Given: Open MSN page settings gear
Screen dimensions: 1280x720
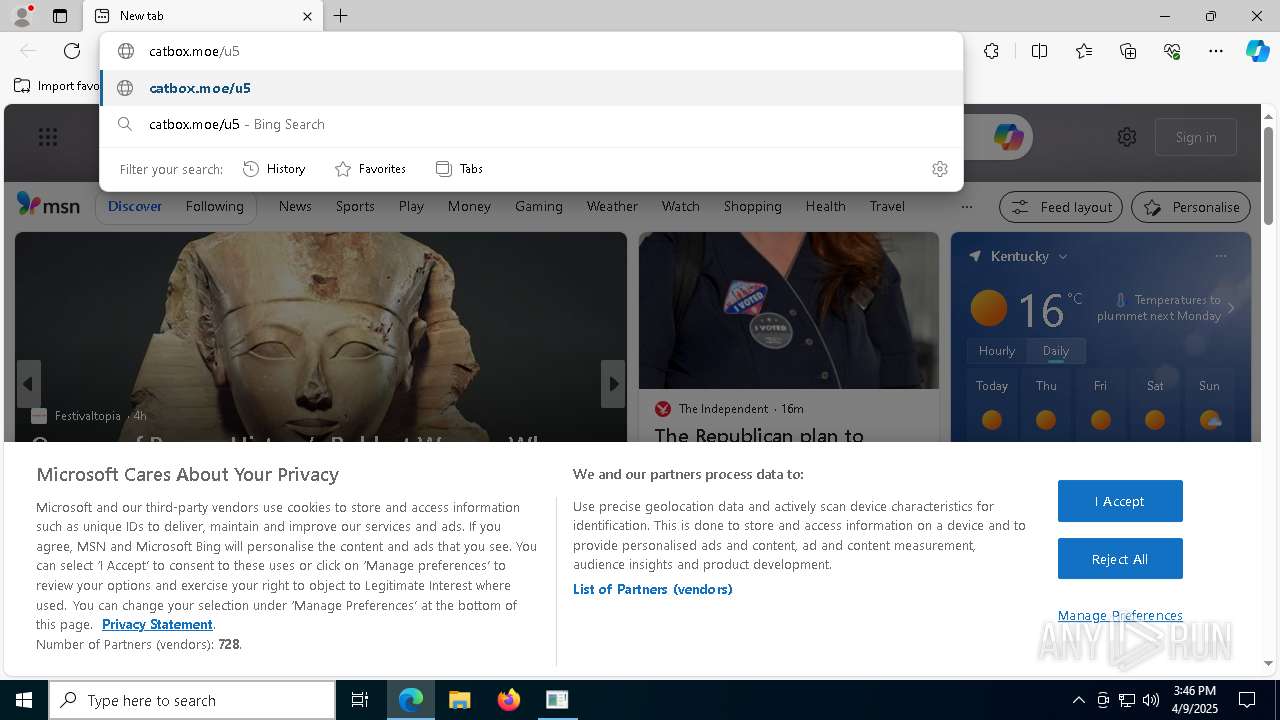Looking at the screenshot, I should (1127, 137).
